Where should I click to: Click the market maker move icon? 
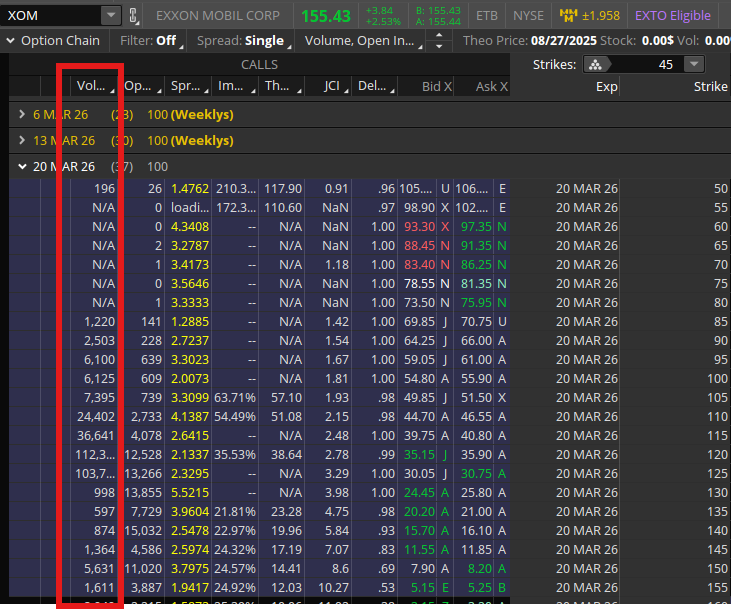(568, 16)
